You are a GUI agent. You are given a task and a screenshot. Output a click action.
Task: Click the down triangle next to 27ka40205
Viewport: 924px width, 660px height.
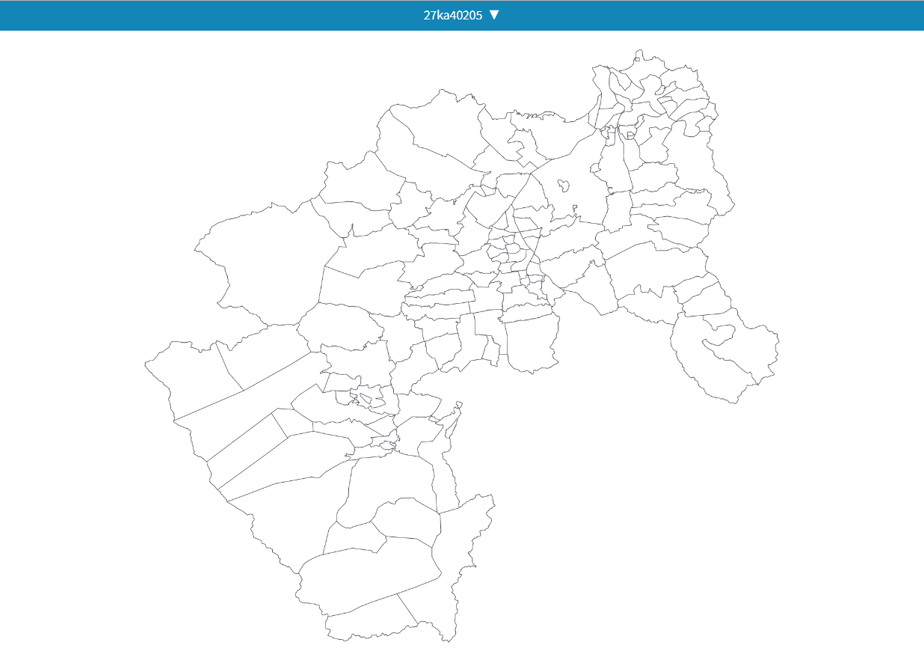pos(494,15)
